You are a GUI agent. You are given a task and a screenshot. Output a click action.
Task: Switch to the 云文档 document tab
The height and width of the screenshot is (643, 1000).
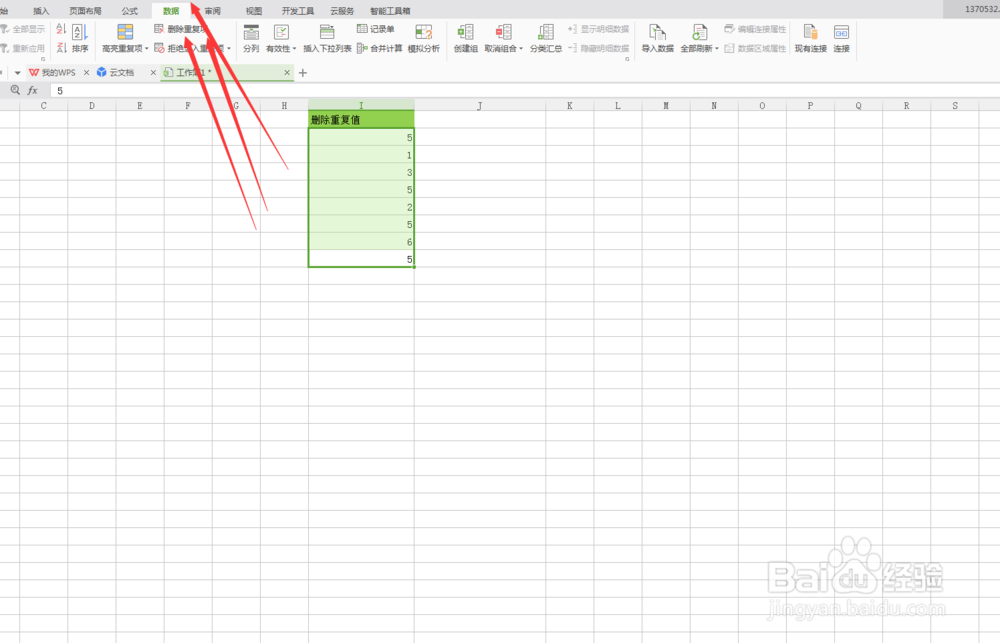click(x=115, y=73)
